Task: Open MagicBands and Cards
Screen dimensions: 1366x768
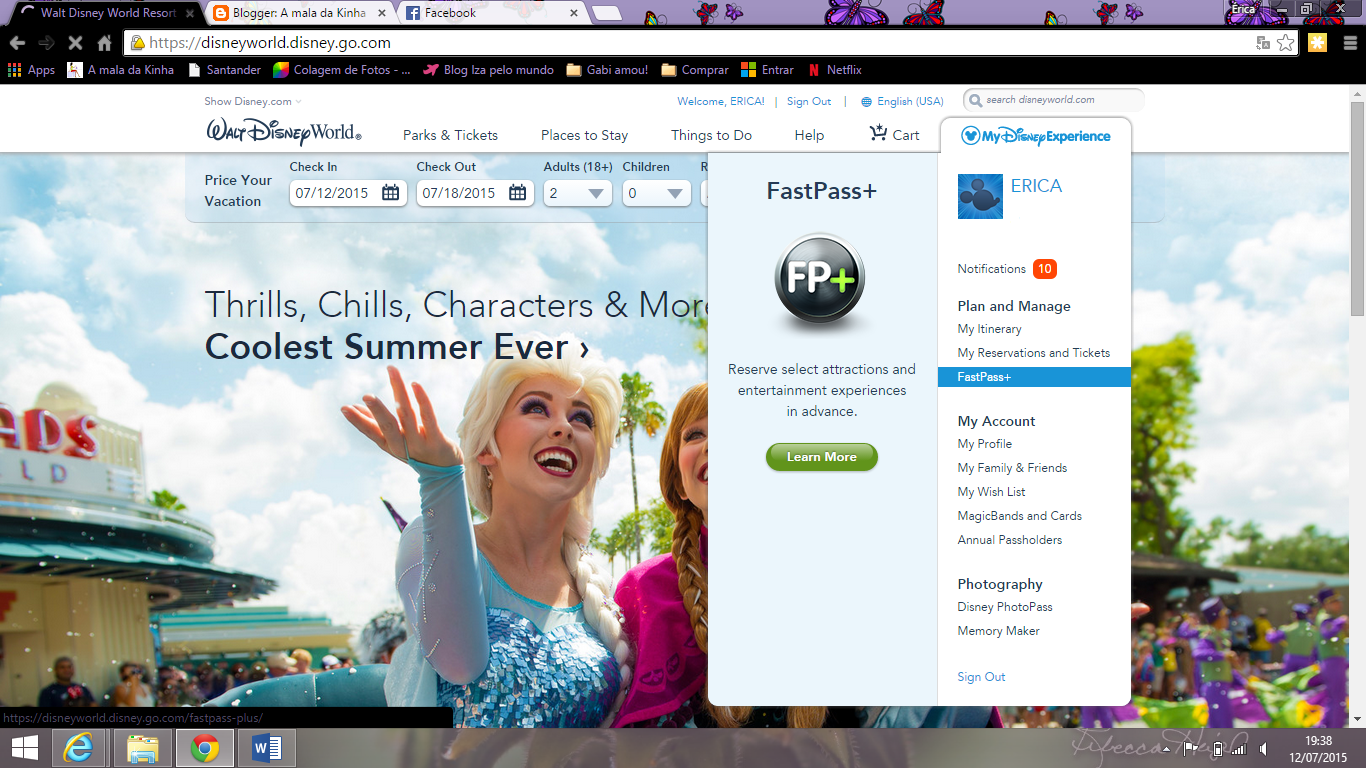Action: 1019,516
